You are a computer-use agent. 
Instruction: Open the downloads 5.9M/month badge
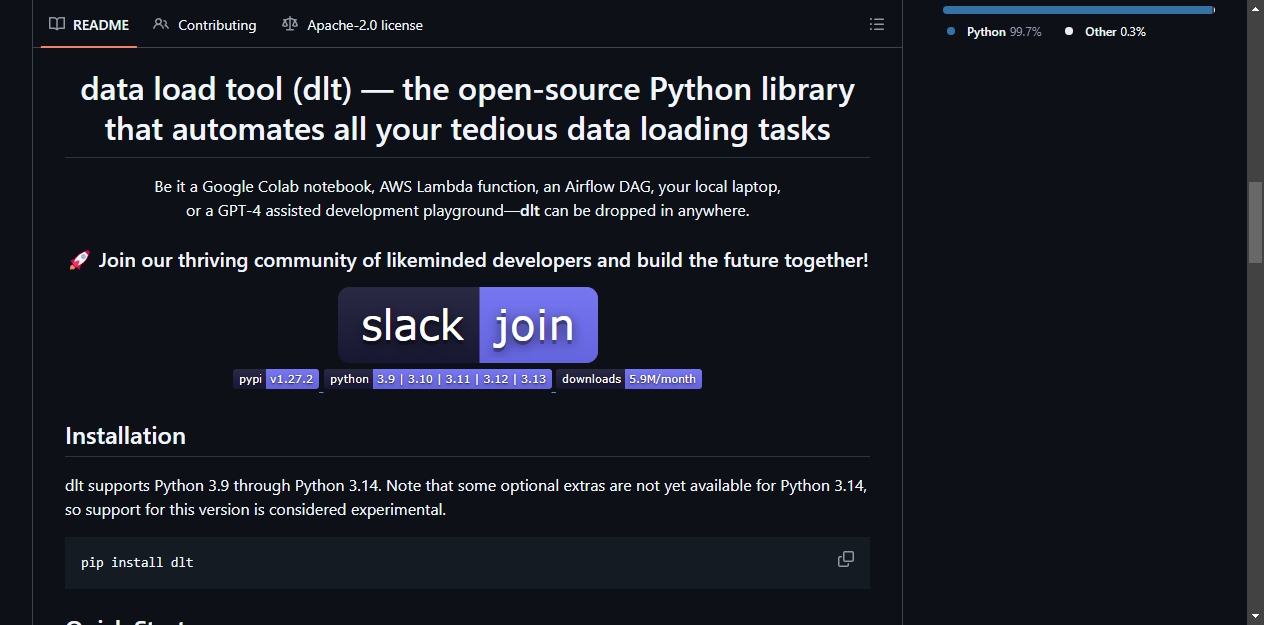click(629, 379)
